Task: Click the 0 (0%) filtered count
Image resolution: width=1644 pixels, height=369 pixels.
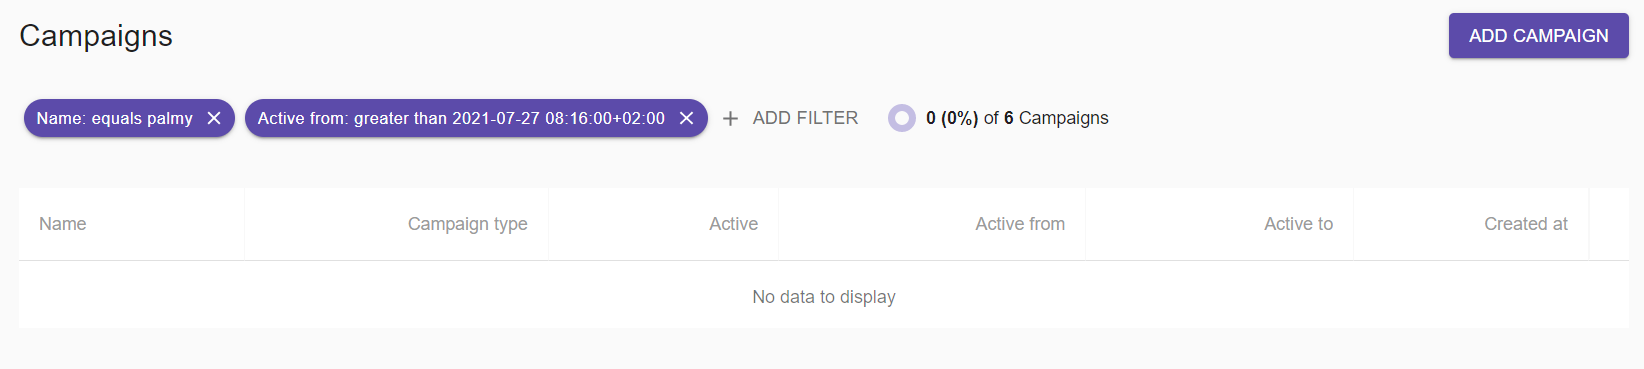Action: (x=952, y=118)
